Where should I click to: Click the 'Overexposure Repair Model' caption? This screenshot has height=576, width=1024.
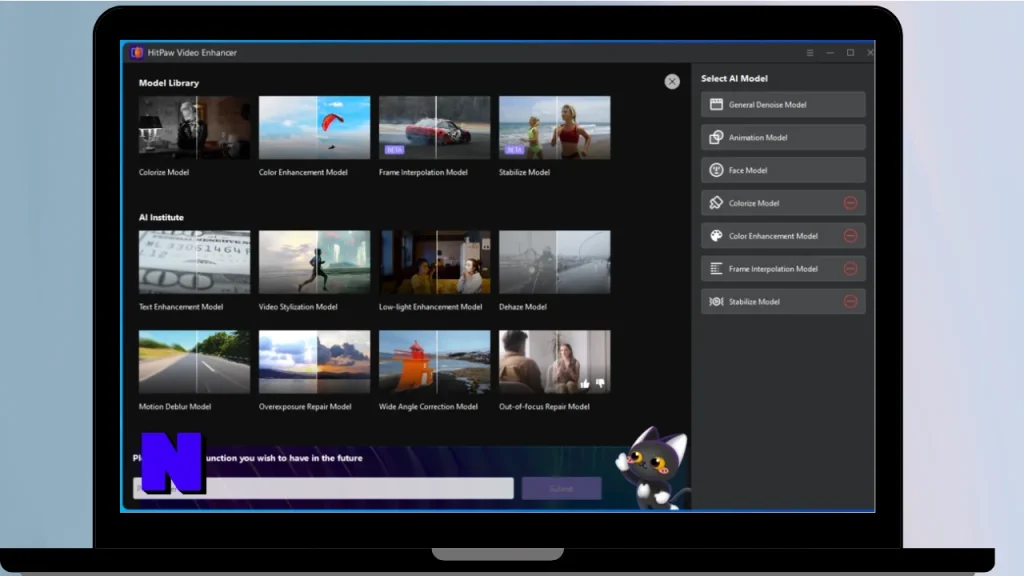(305, 406)
